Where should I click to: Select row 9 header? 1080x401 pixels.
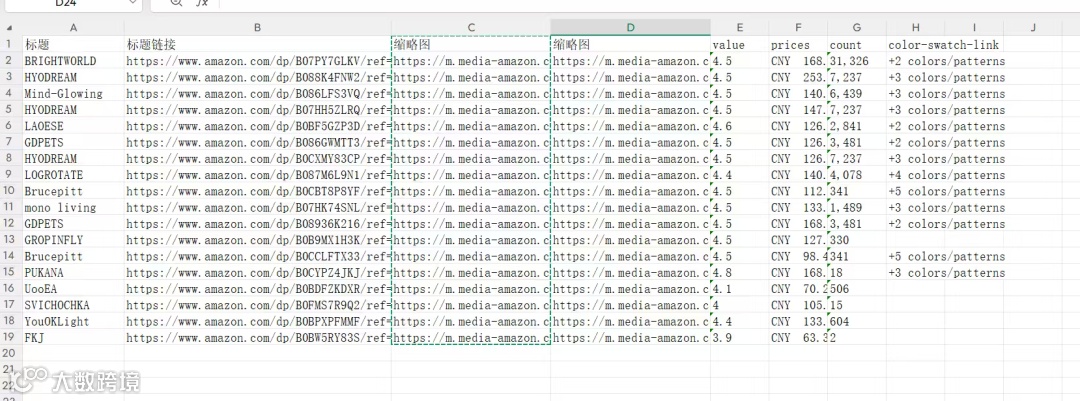click(10, 175)
